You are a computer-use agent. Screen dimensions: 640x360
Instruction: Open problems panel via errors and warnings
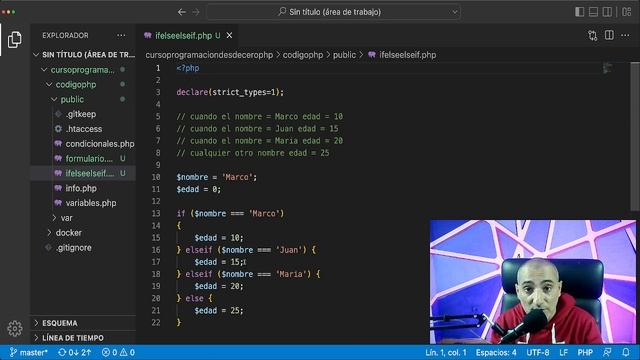pos(118,352)
